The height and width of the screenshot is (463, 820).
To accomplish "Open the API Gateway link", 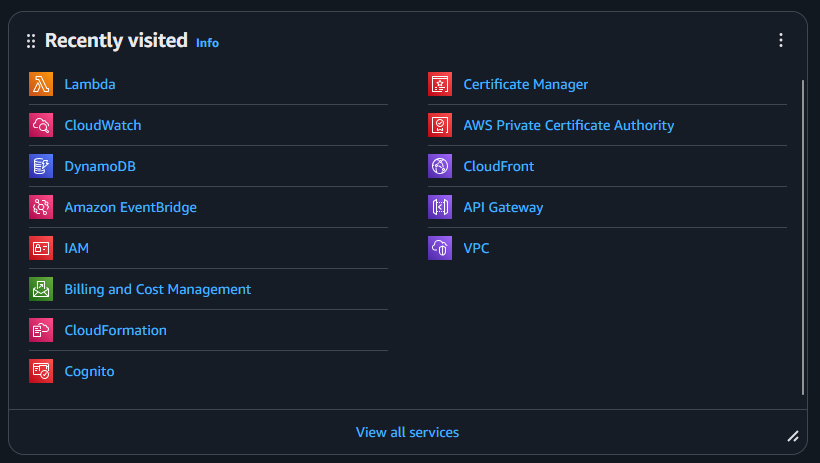I will 503,207.
